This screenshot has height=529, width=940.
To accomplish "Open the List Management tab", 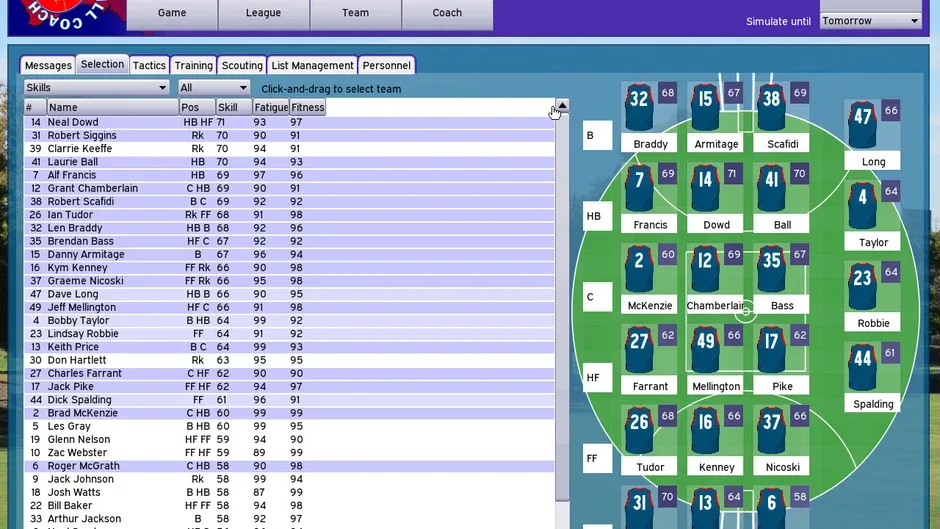I will pos(312,65).
